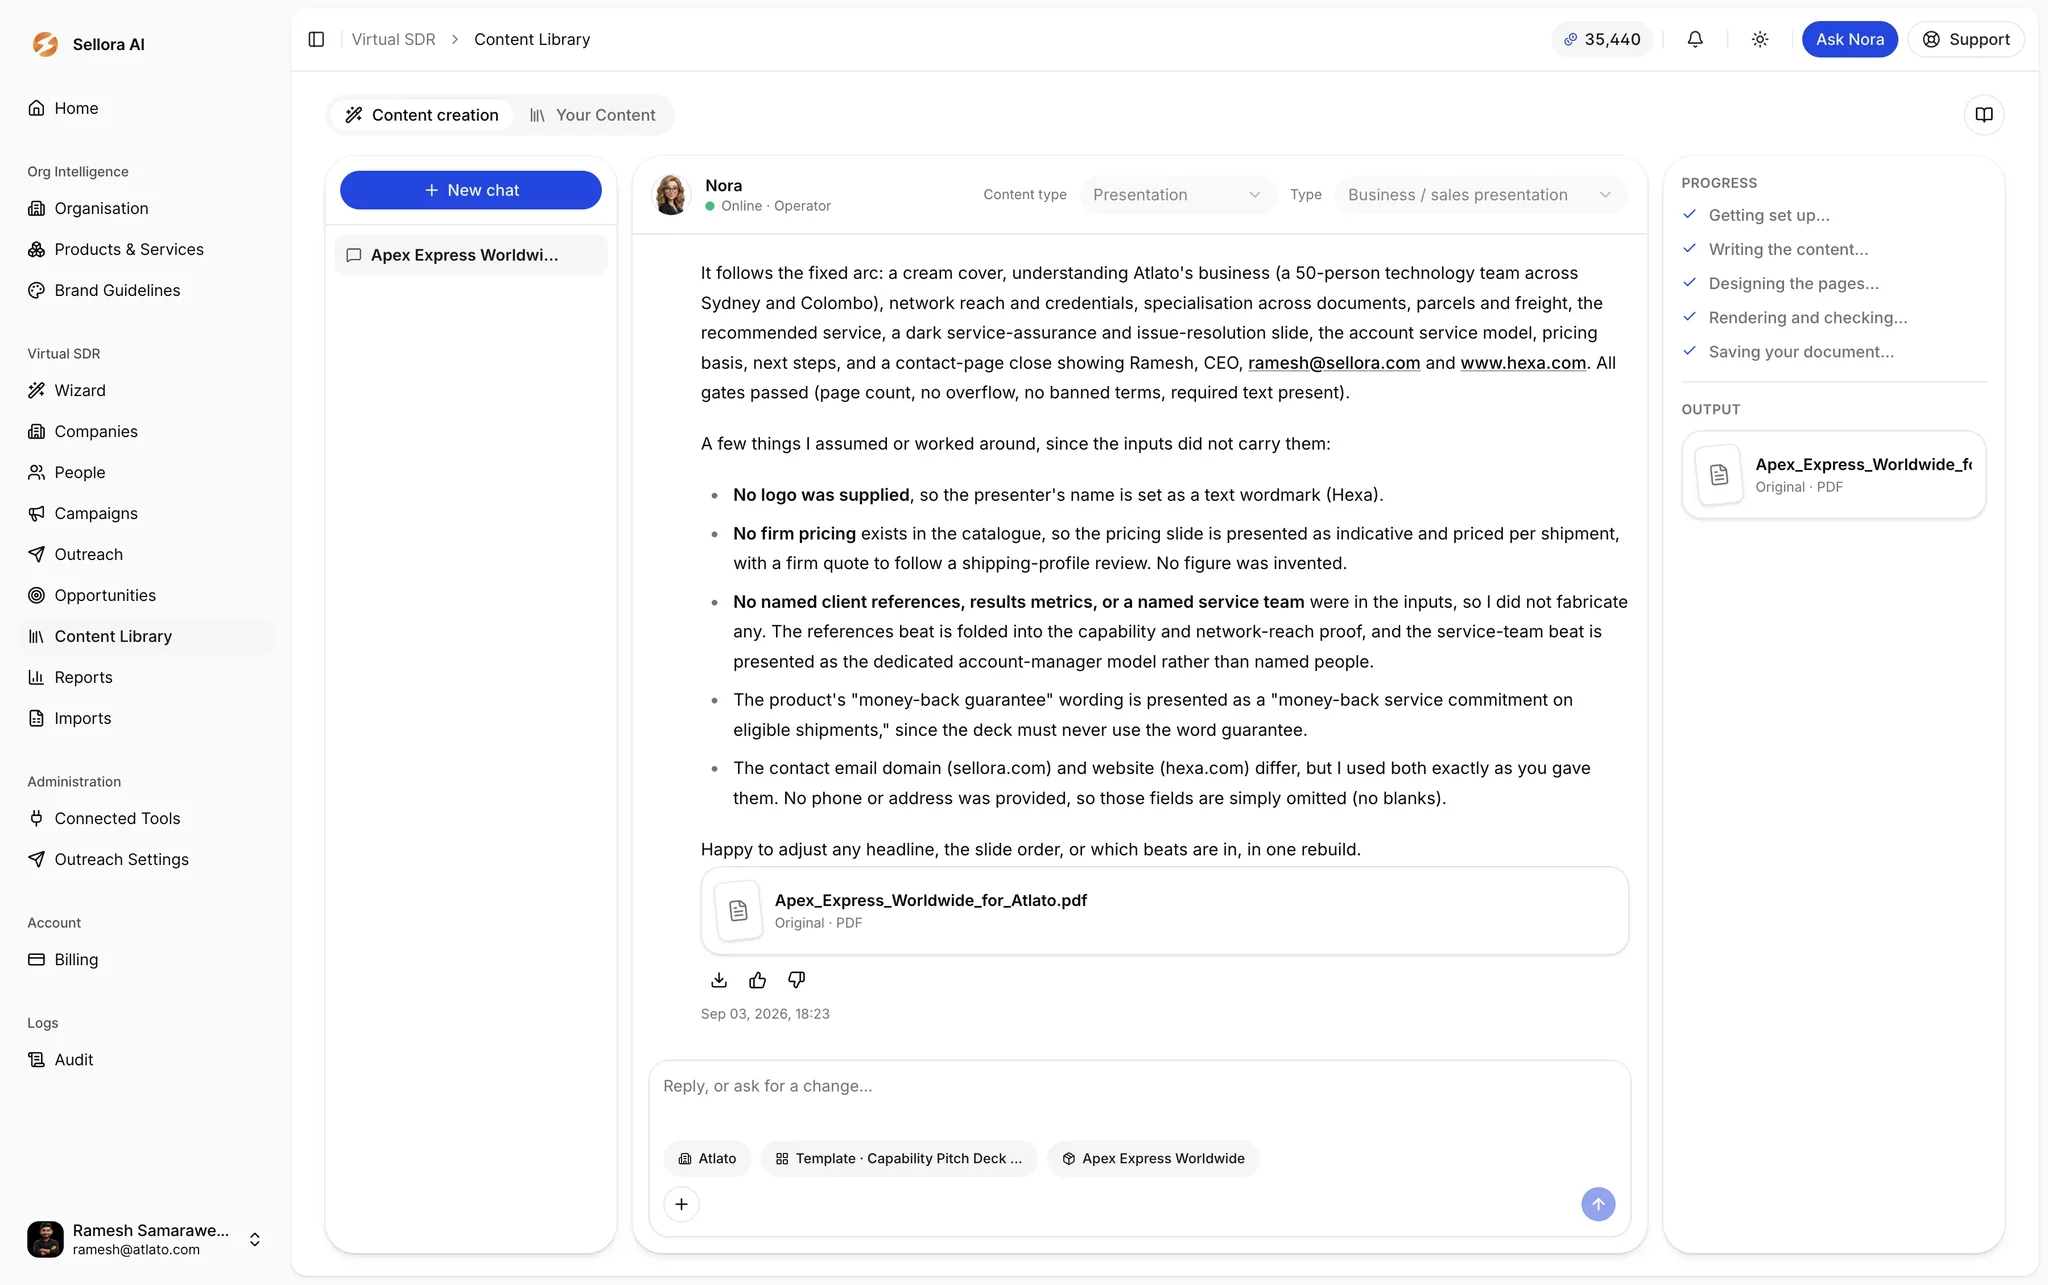This screenshot has width=2048, height=1285.
Task: Click the Support button
Action: (1966, 39)
